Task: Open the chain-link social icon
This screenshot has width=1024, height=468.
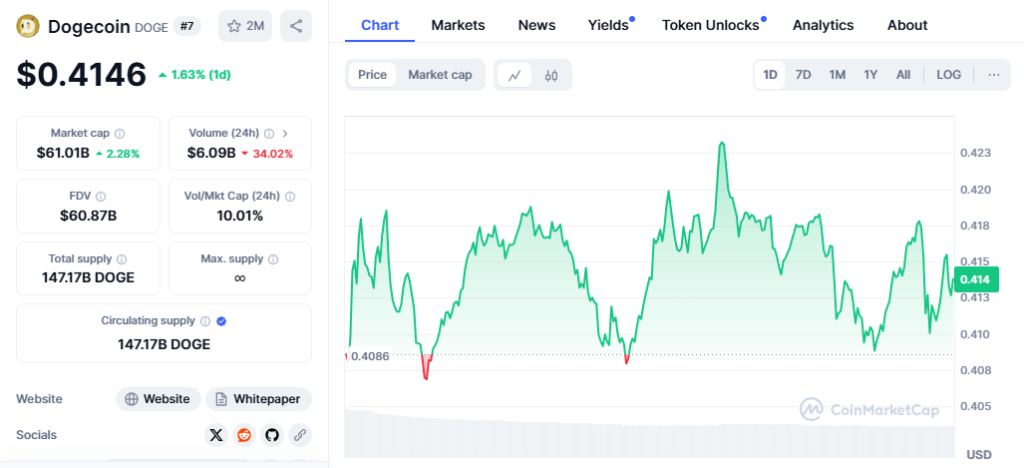Action: click(x=300, y=435)
